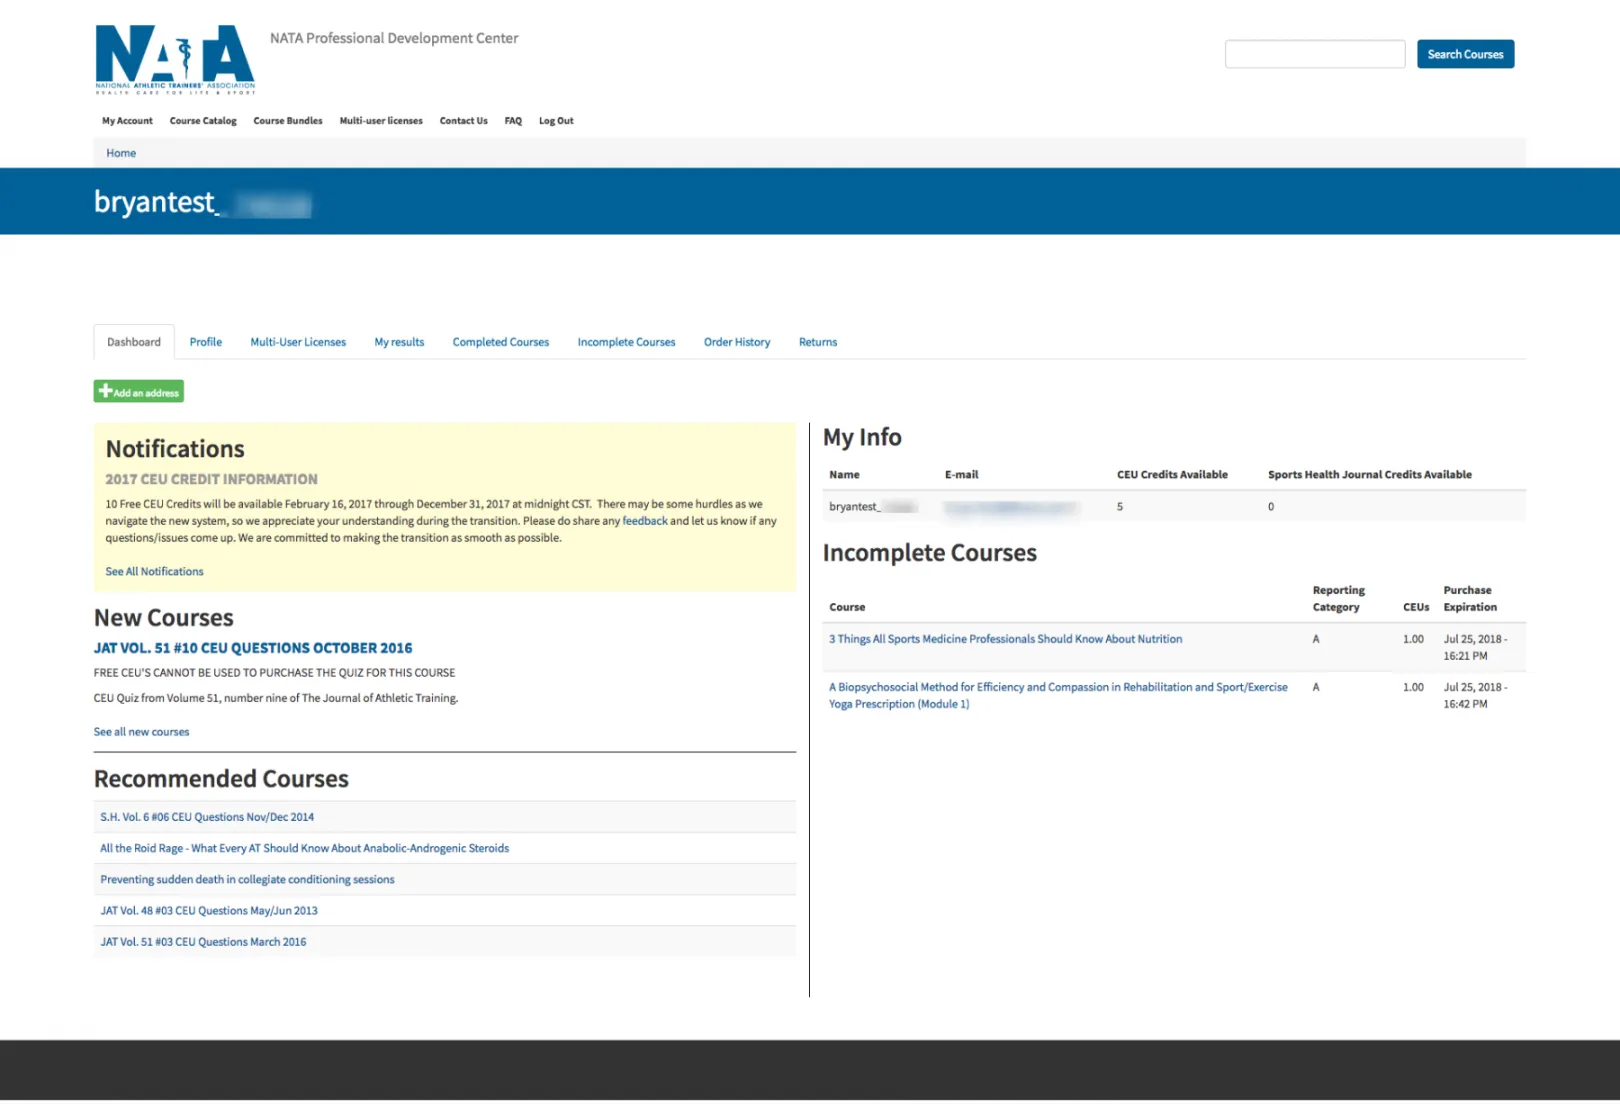Open JAT Vol. 51 #03 CEU Questions March 2016
Screen dimensions: 1620x1117
click(203, 942)
